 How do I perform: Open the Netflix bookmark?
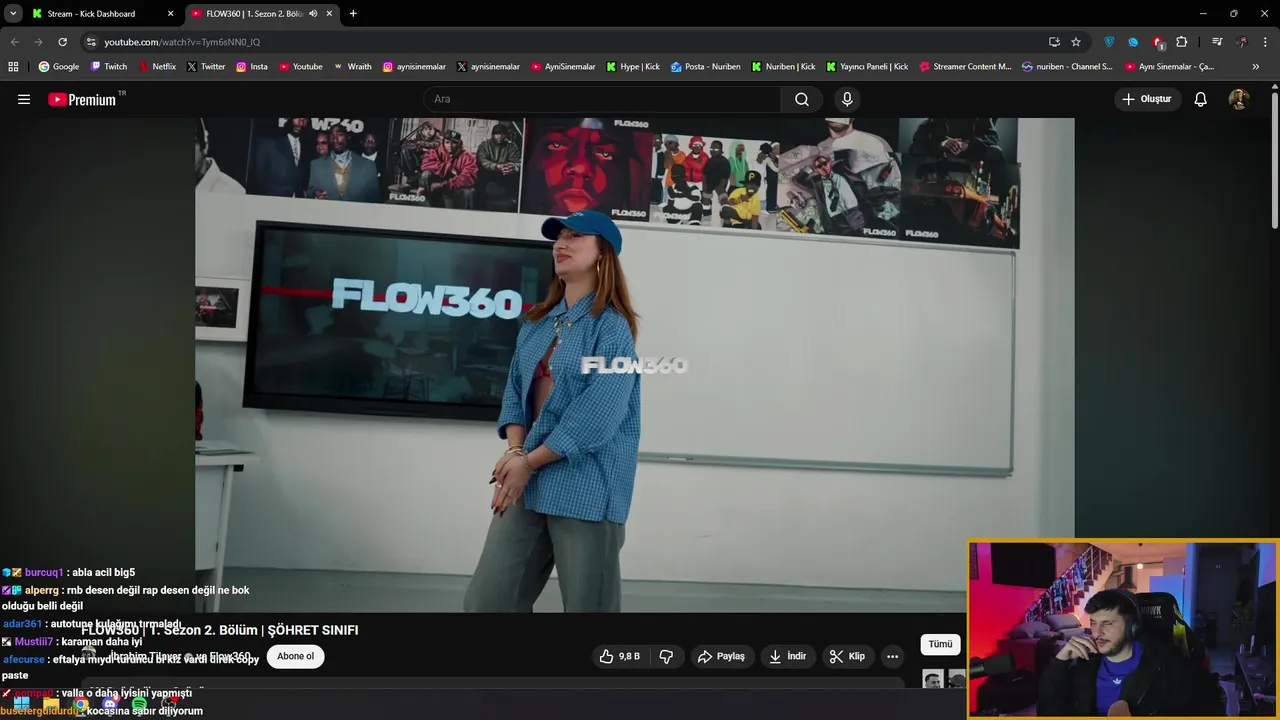[x=157, y=67]
